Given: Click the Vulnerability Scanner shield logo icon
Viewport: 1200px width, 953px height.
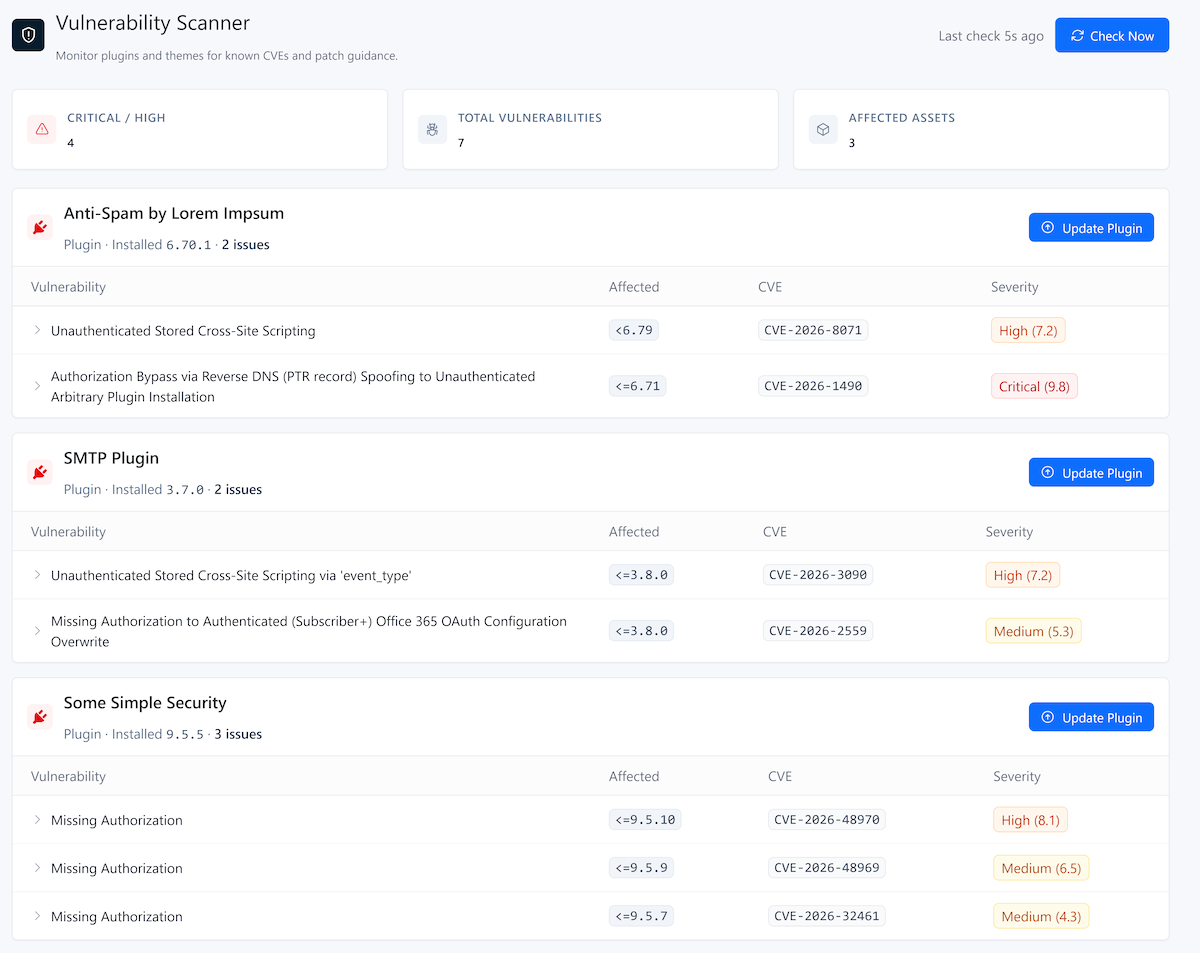Looking at the screenshot, I should (x=28, y=35).
